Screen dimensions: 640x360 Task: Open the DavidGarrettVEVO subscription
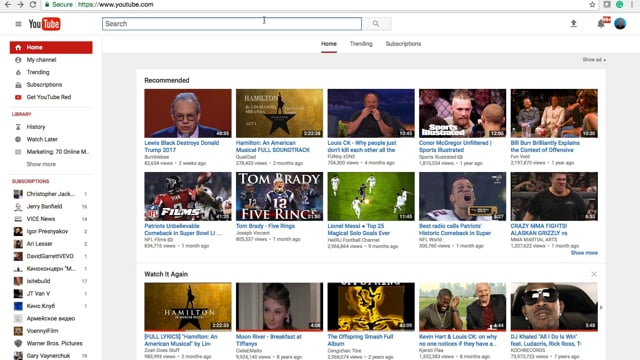click(x=51, y=256)
